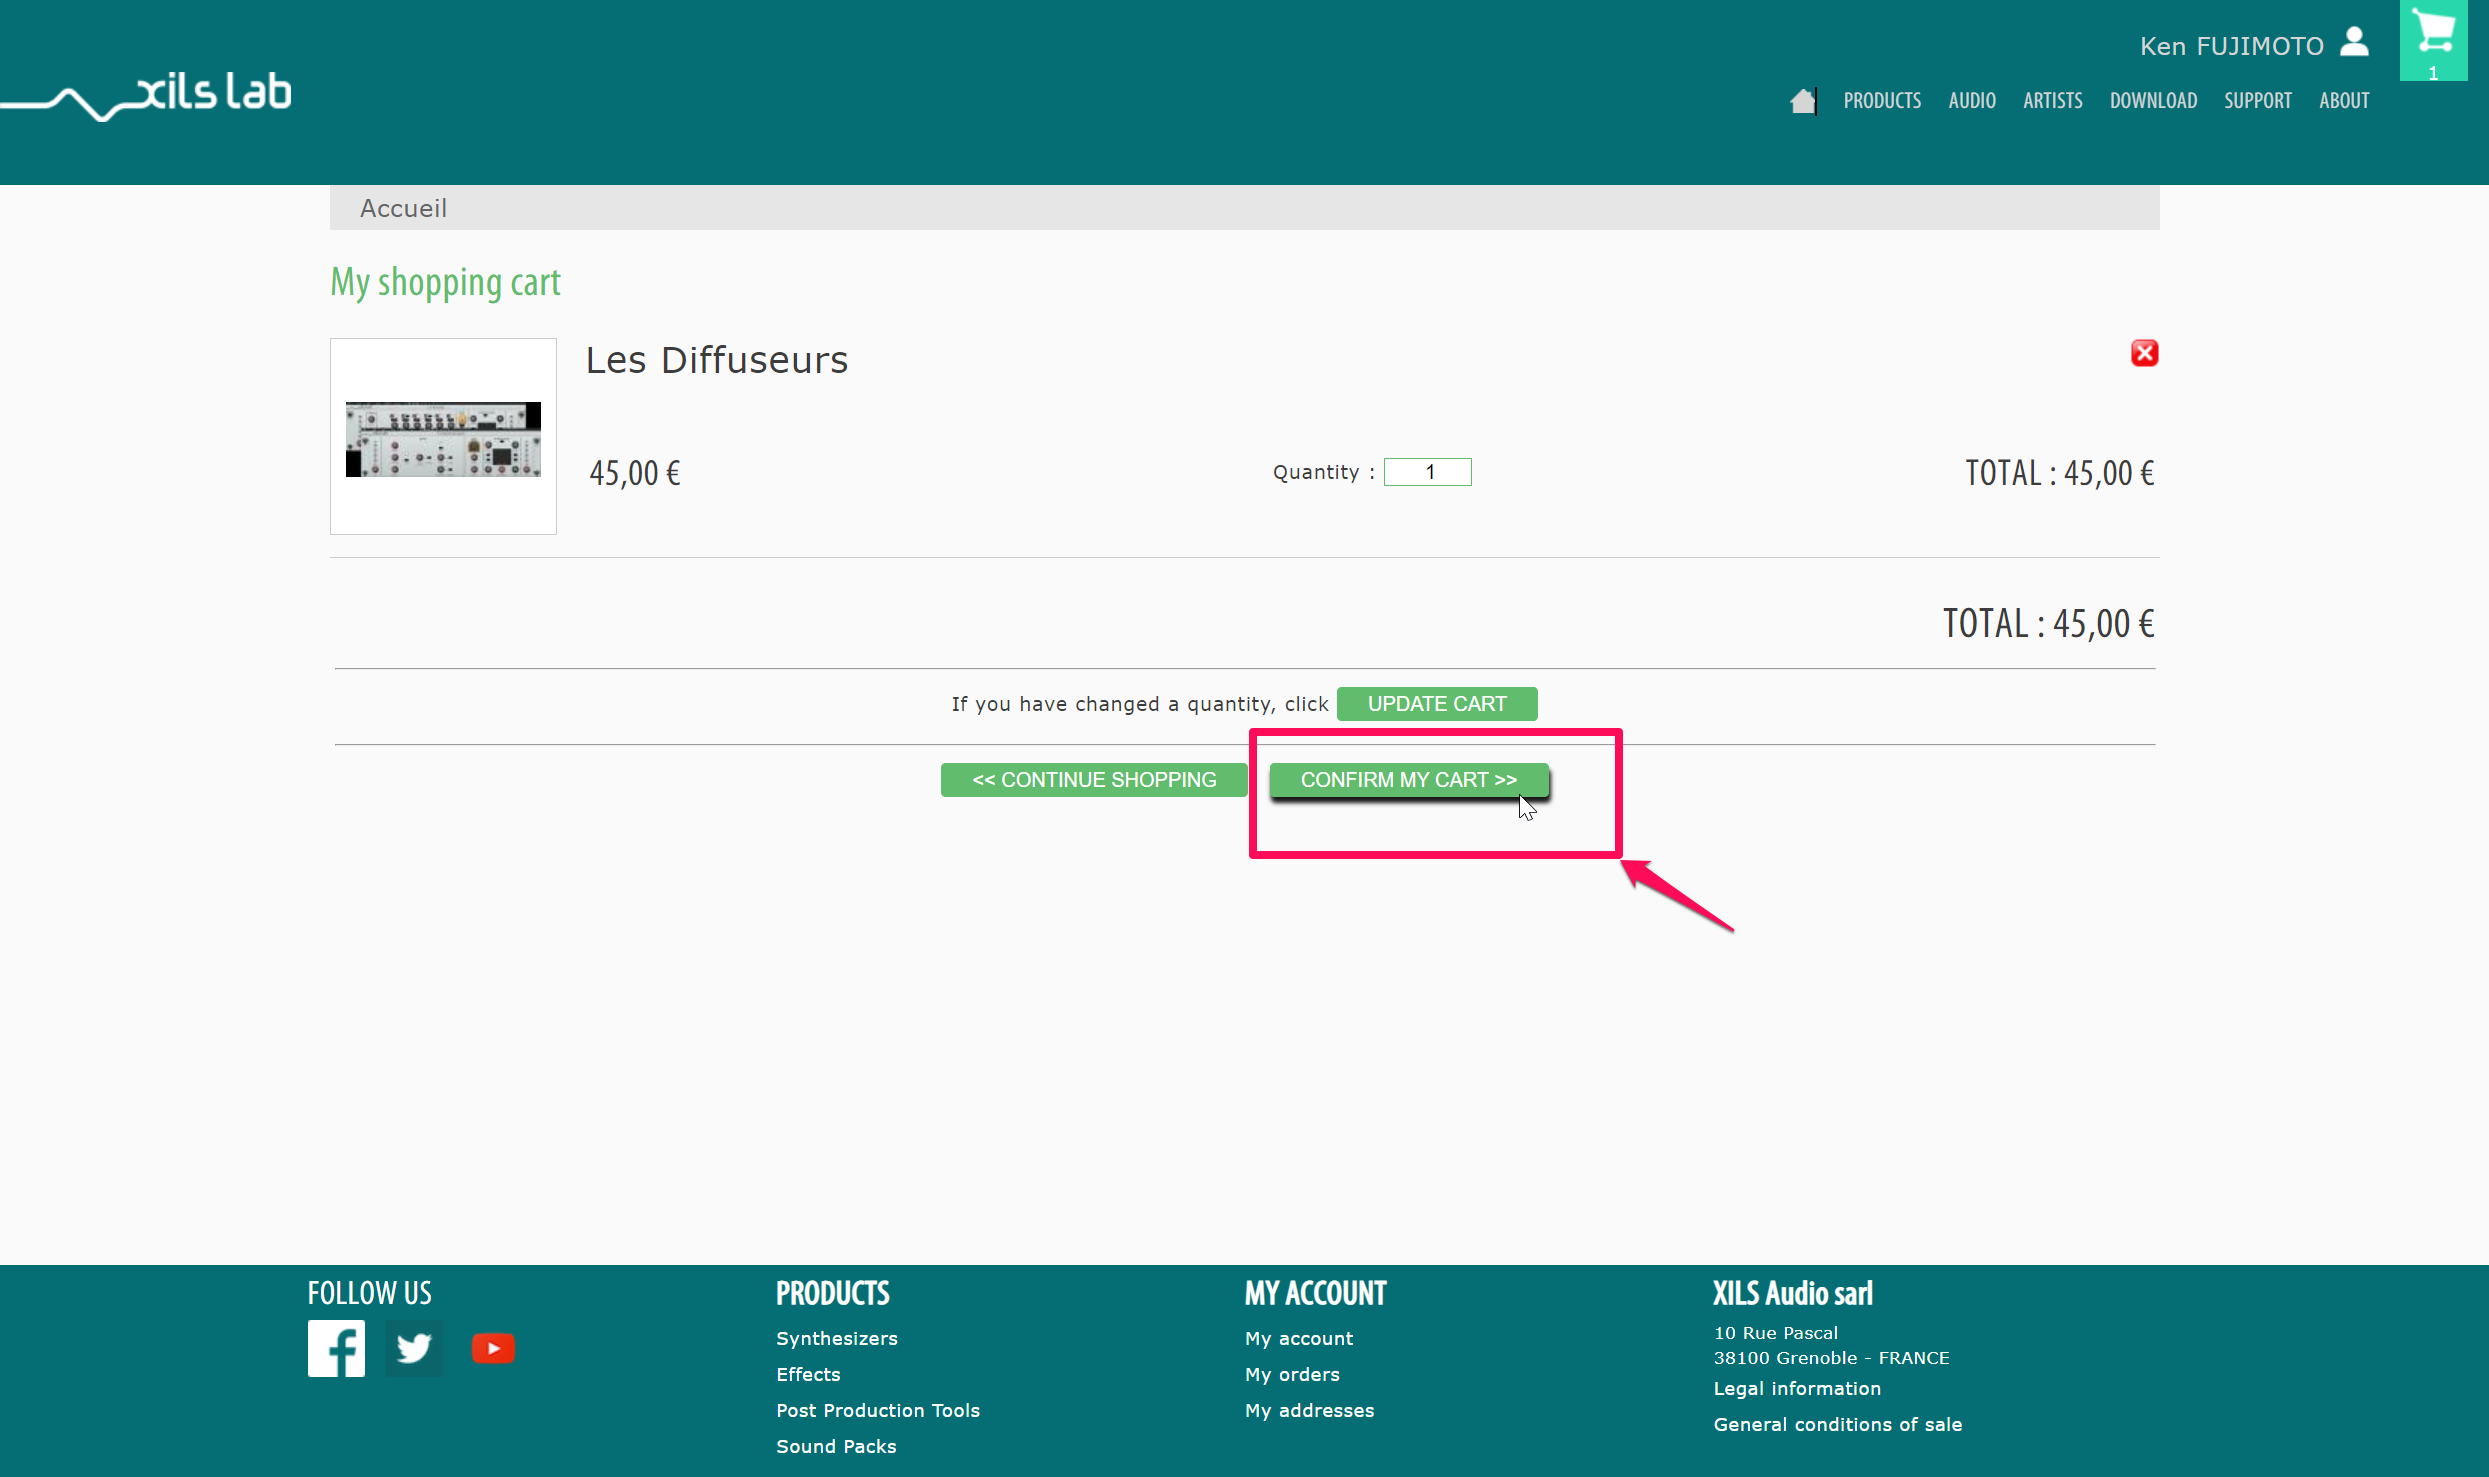Click the xils lab logo
Screen dimensions: 2489x1477
pos(146,95)
